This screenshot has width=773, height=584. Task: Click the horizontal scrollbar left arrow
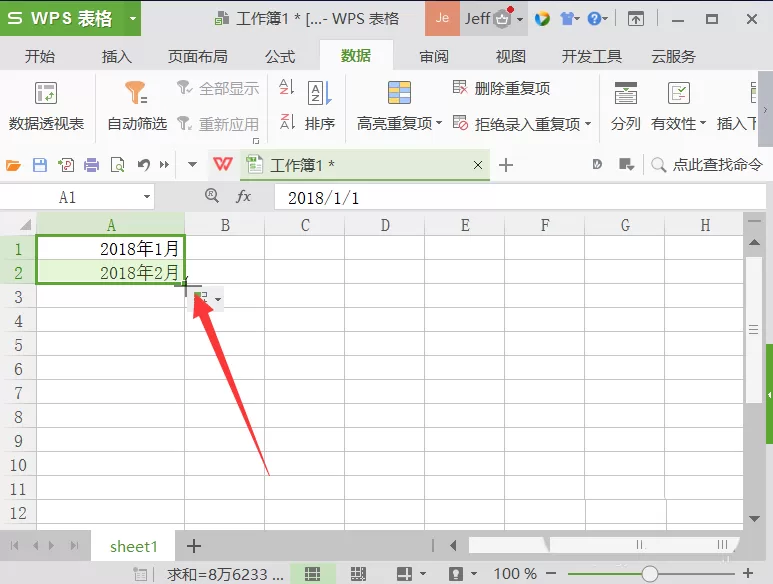pyautogui.click(x=453, y=546)
